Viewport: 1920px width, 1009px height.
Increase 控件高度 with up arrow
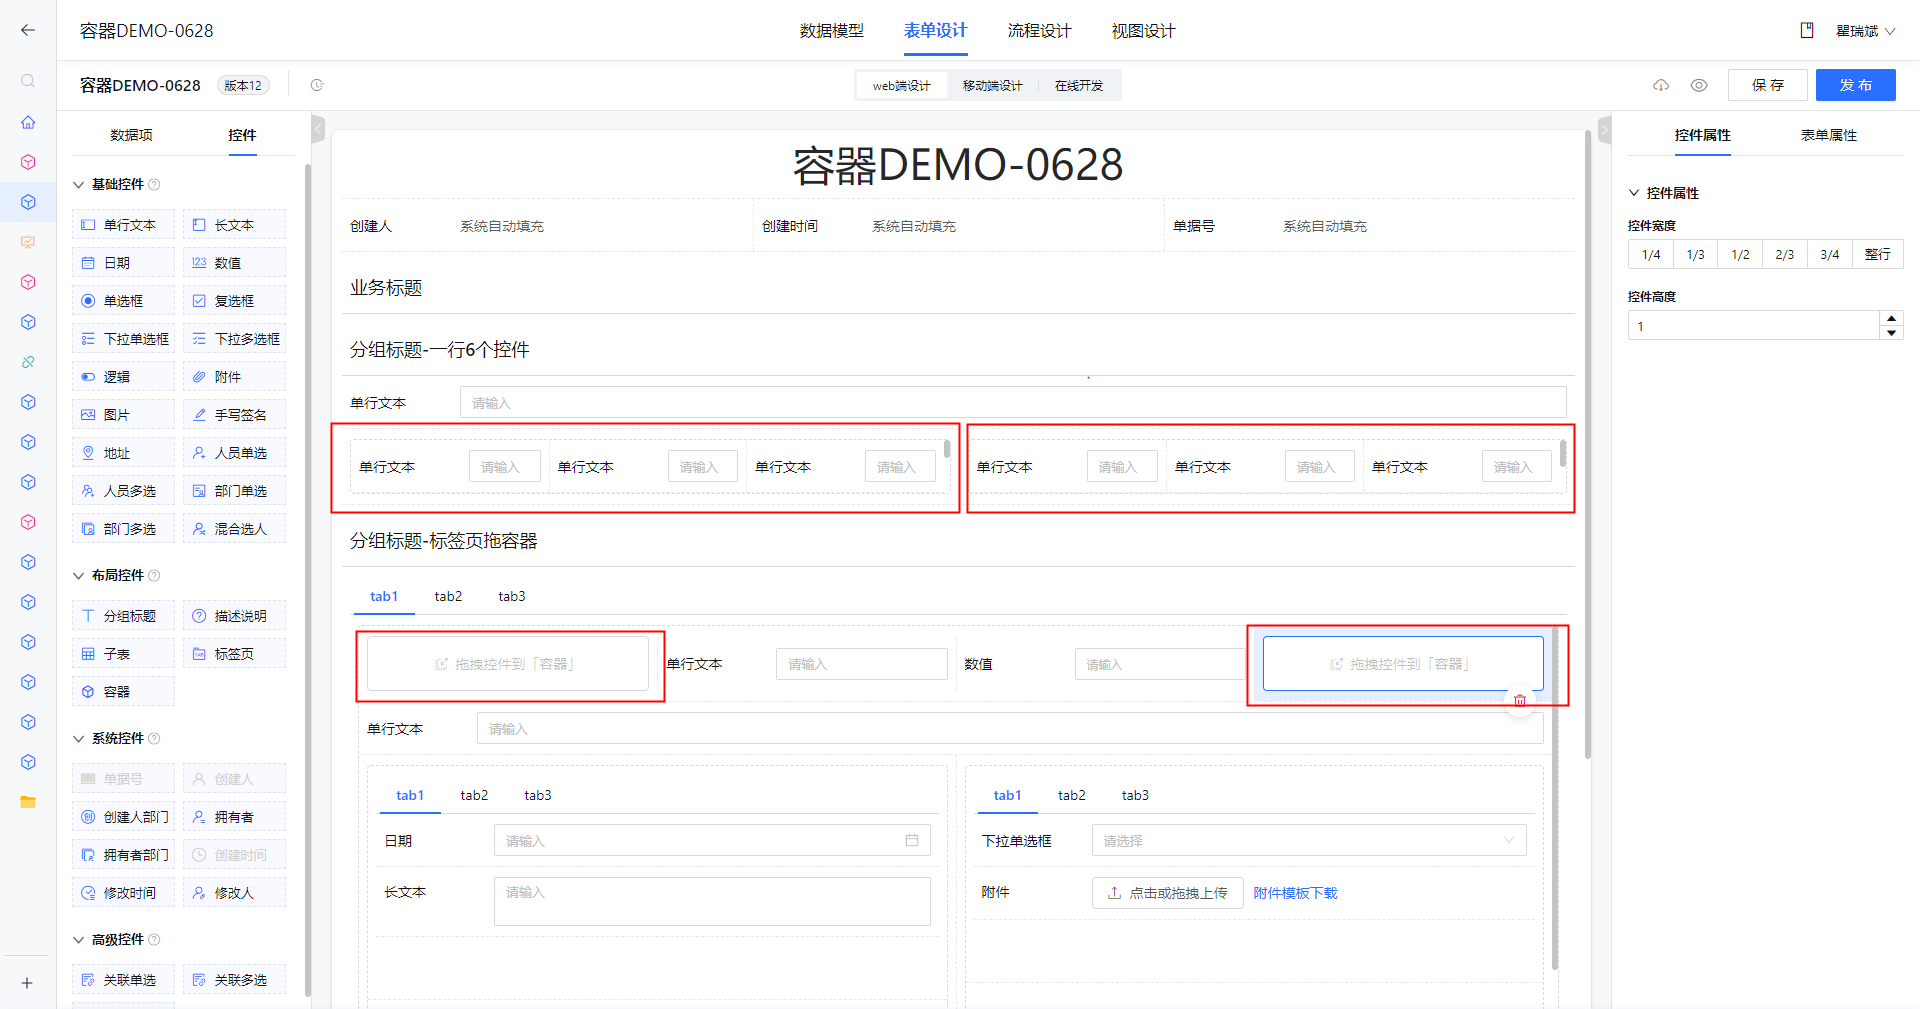(x=1891, y=318)
